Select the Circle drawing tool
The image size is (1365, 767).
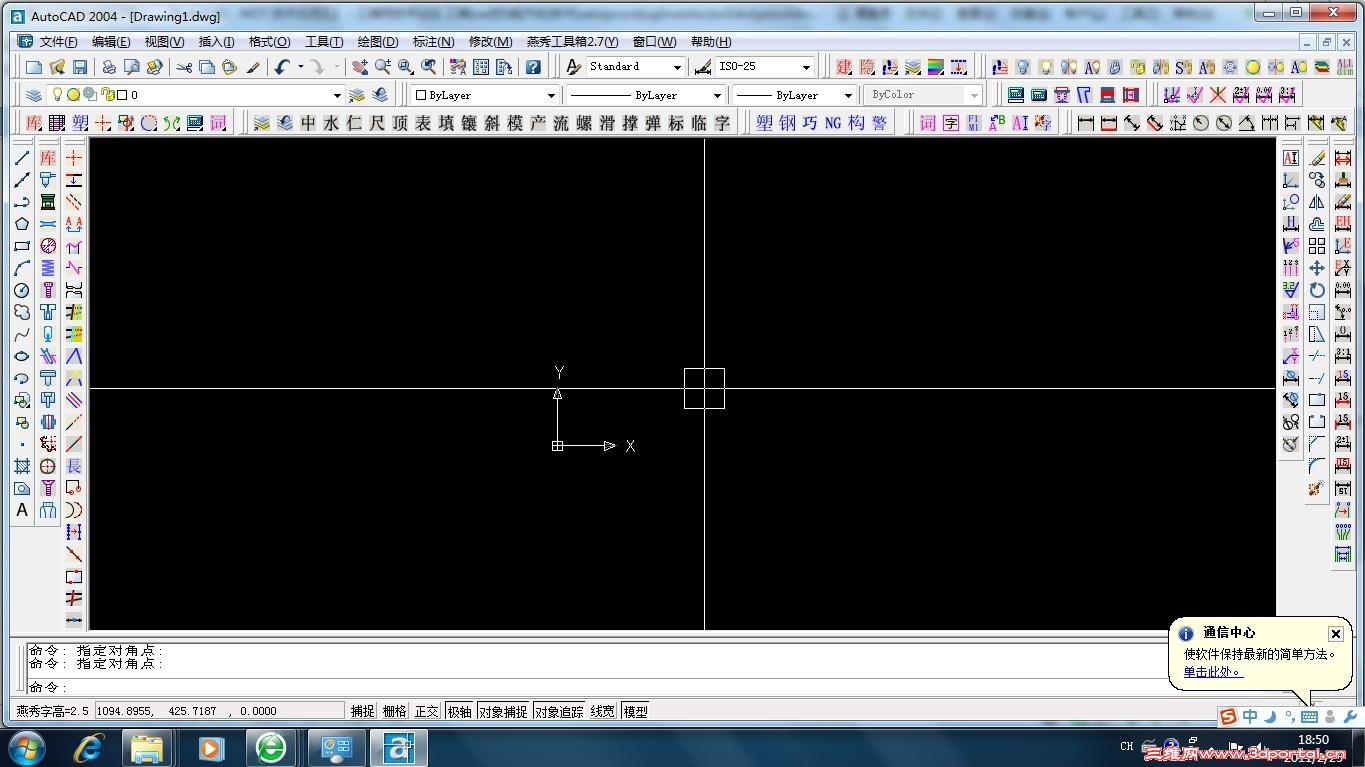coord(22,290)
